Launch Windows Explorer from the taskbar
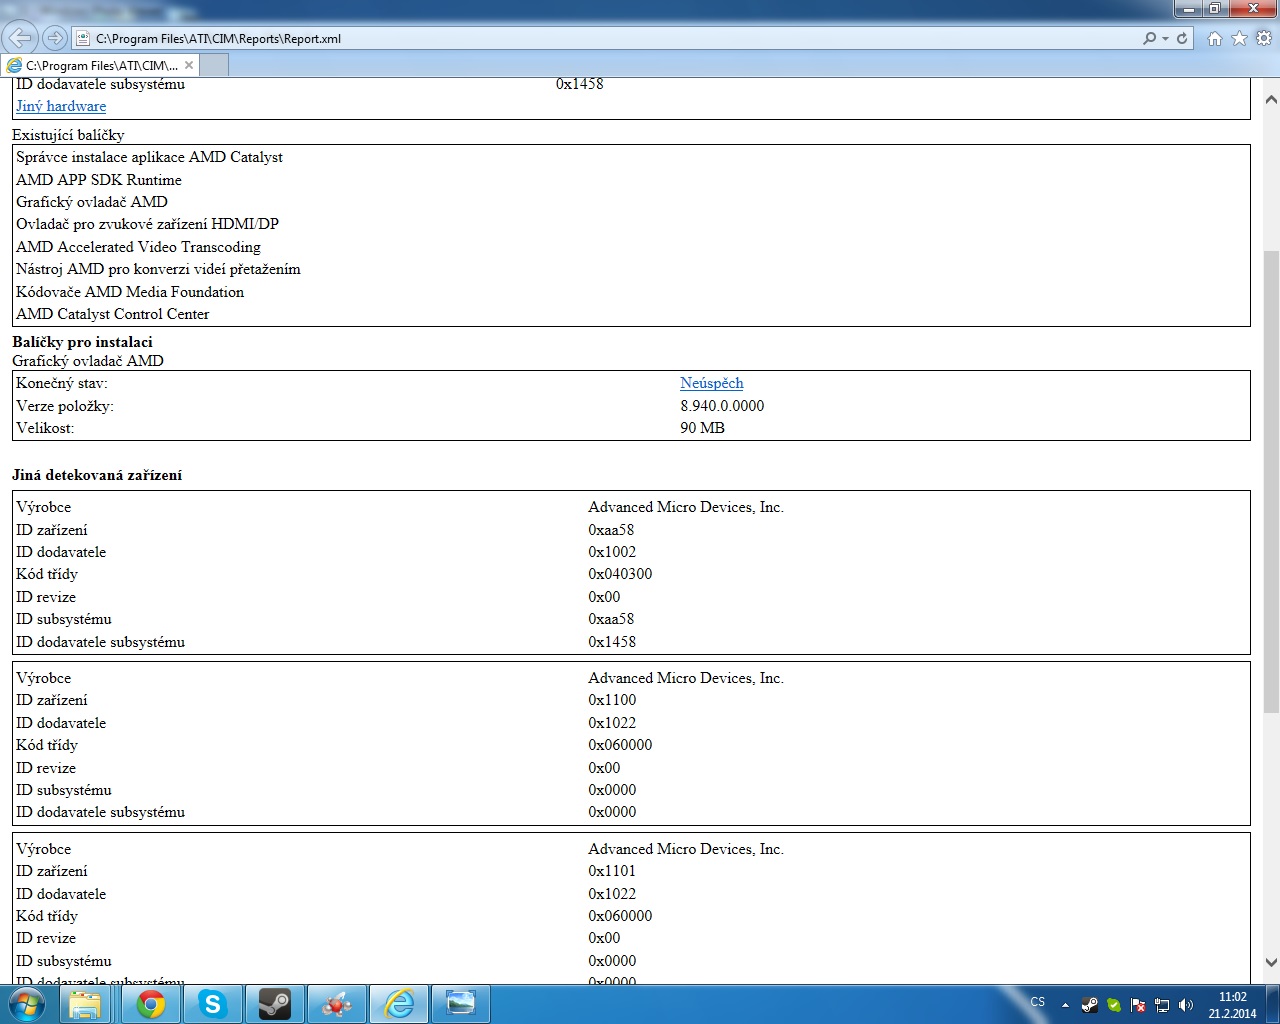This screenshot has width=1280, height=1024. point(87,1003)
